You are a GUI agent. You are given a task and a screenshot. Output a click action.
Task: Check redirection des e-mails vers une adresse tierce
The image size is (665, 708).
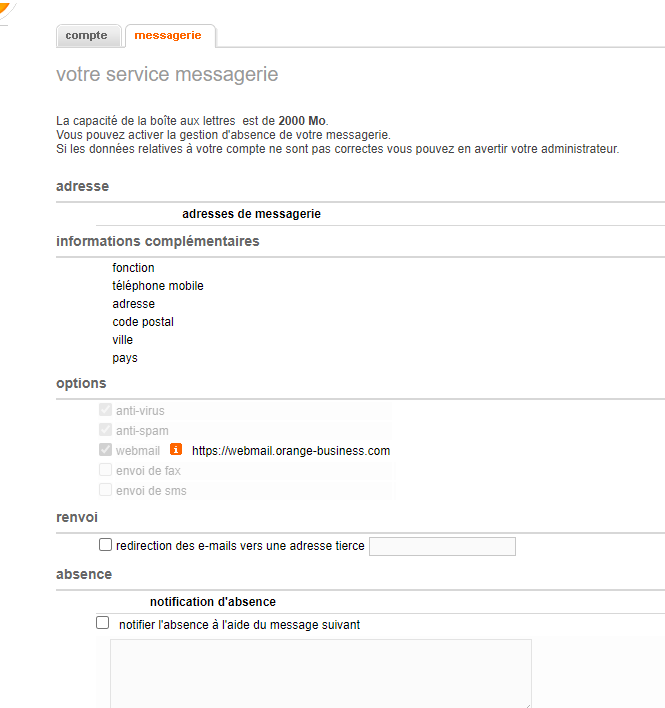click(105, 545)
